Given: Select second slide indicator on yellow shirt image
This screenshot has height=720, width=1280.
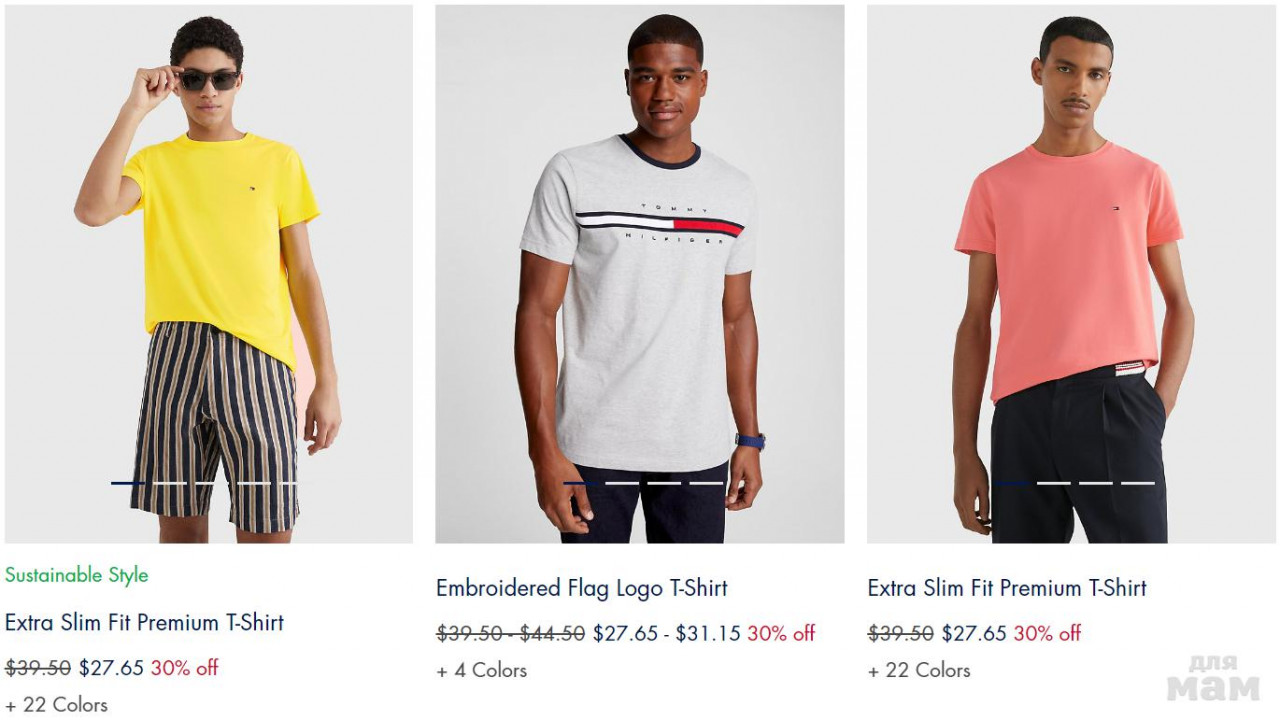Looking at the screenshot, I should click(x=170, y=483).
